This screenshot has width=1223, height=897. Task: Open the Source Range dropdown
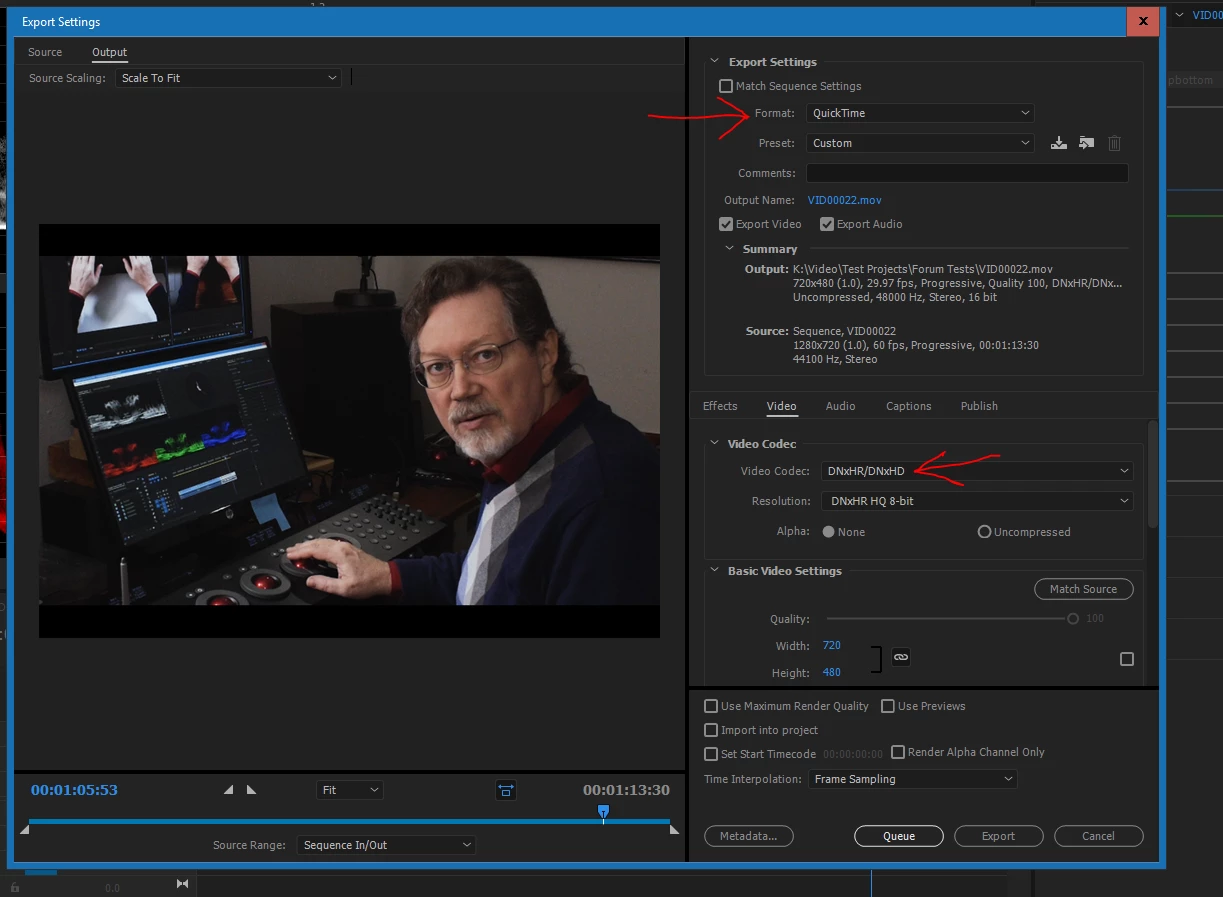[x=386, y=845]
